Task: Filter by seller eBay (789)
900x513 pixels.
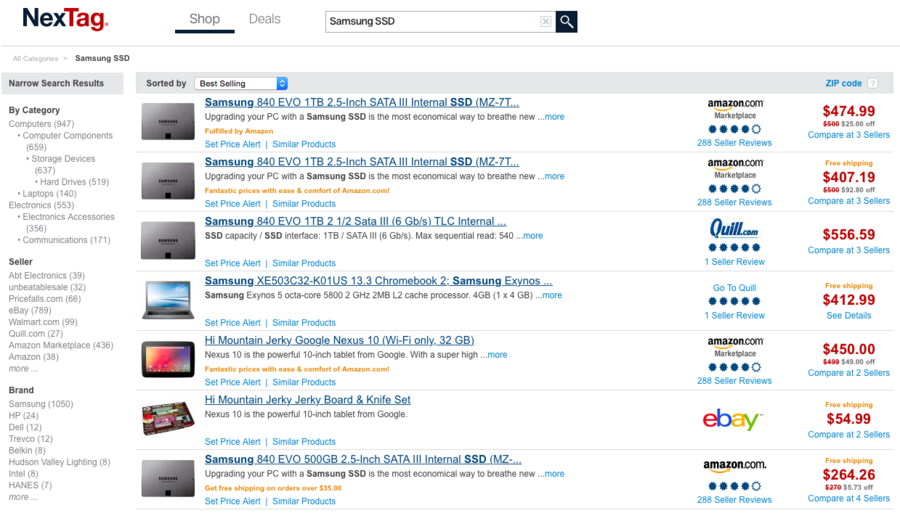Action: pos(30,310)
